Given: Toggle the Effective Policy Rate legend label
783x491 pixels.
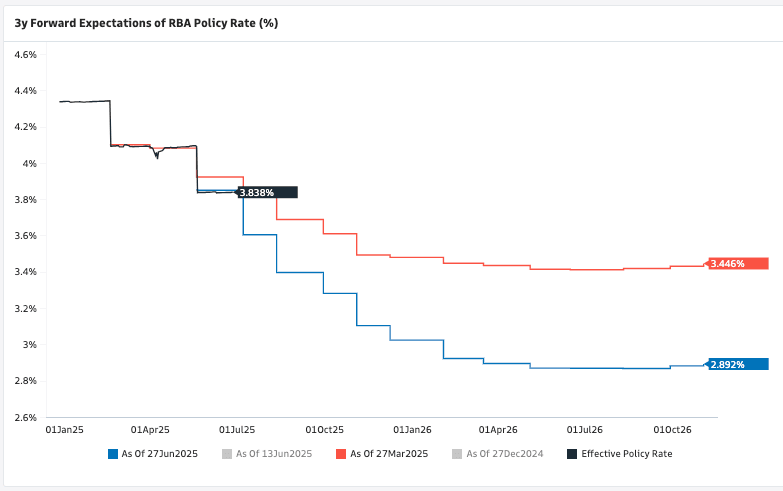Looking at the screenshot, I should click(x=626, y=454).
